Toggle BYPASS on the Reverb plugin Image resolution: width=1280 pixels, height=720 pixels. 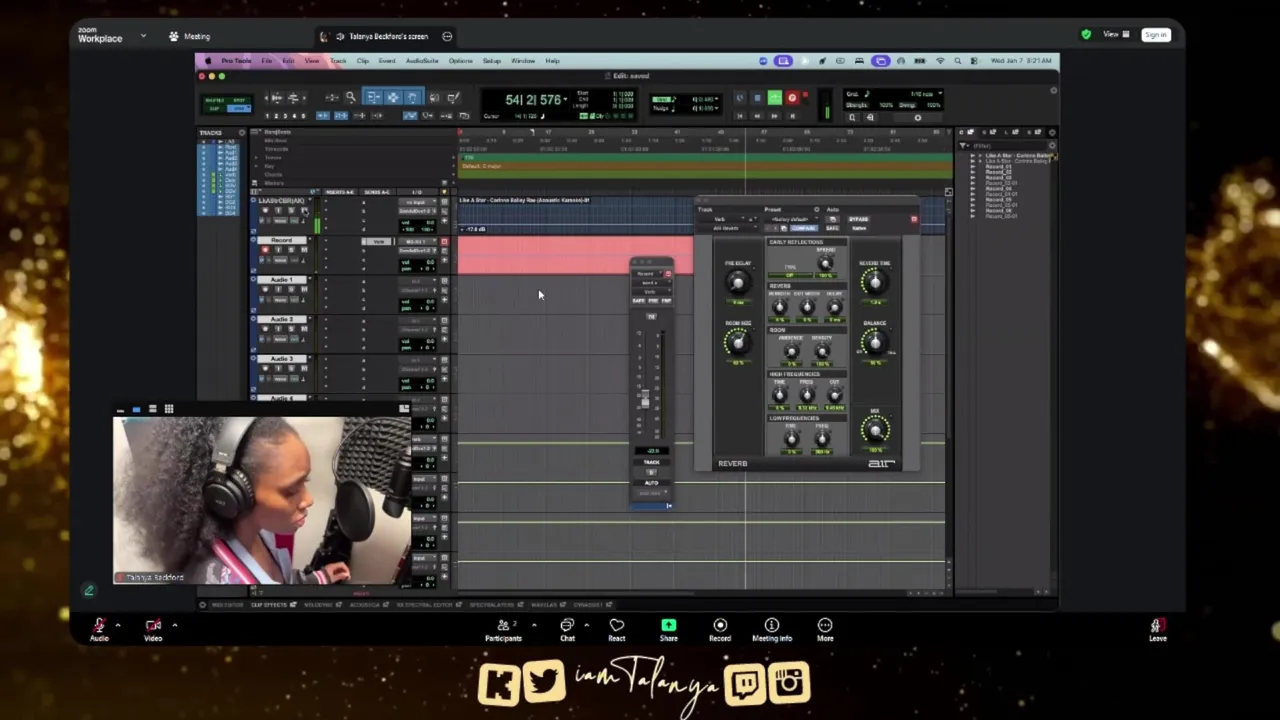click(x=859, y=219)
